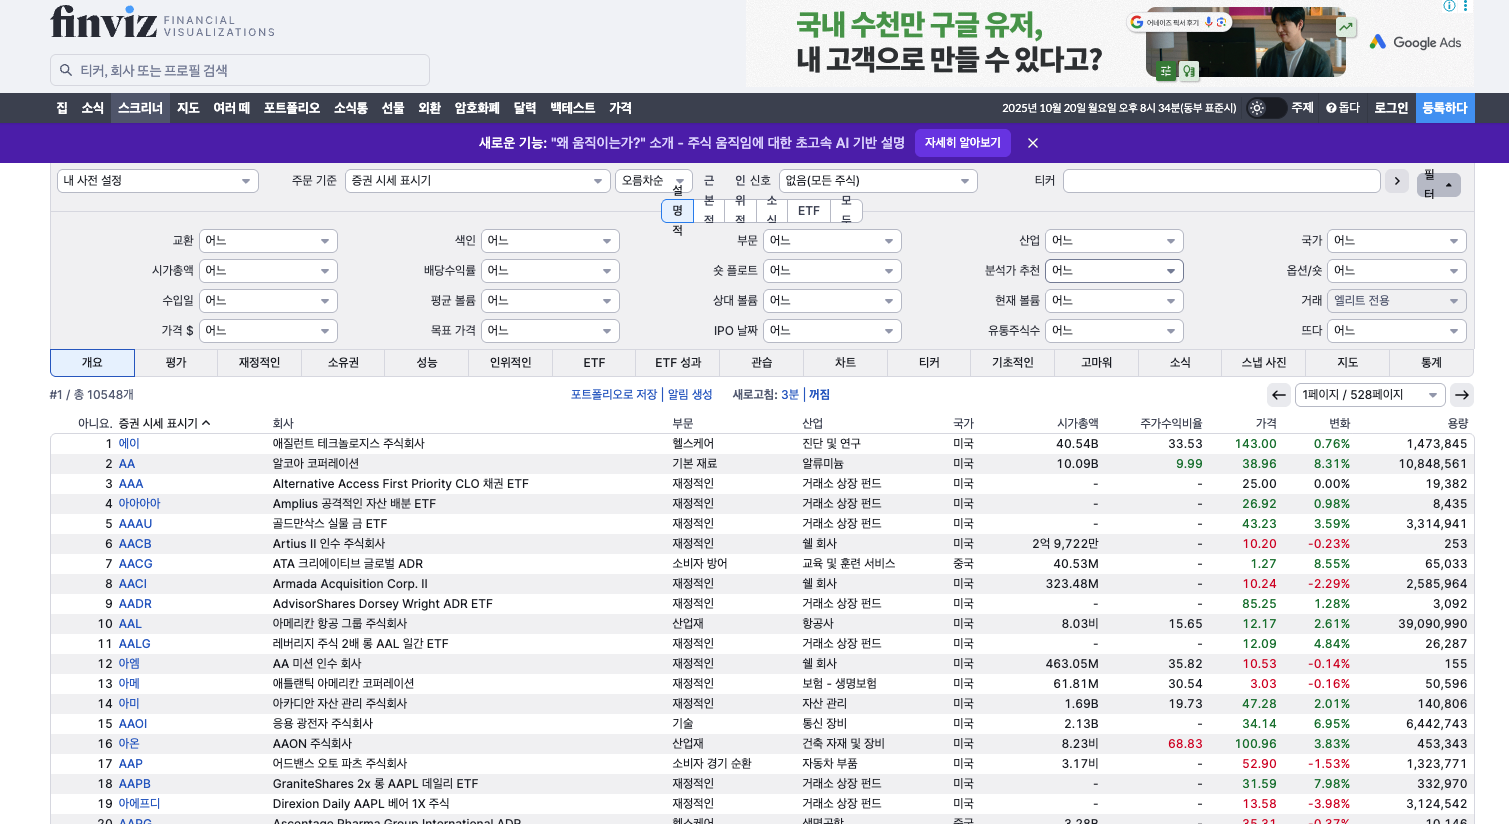Click the ticker search input field

[x=240, y=70]
